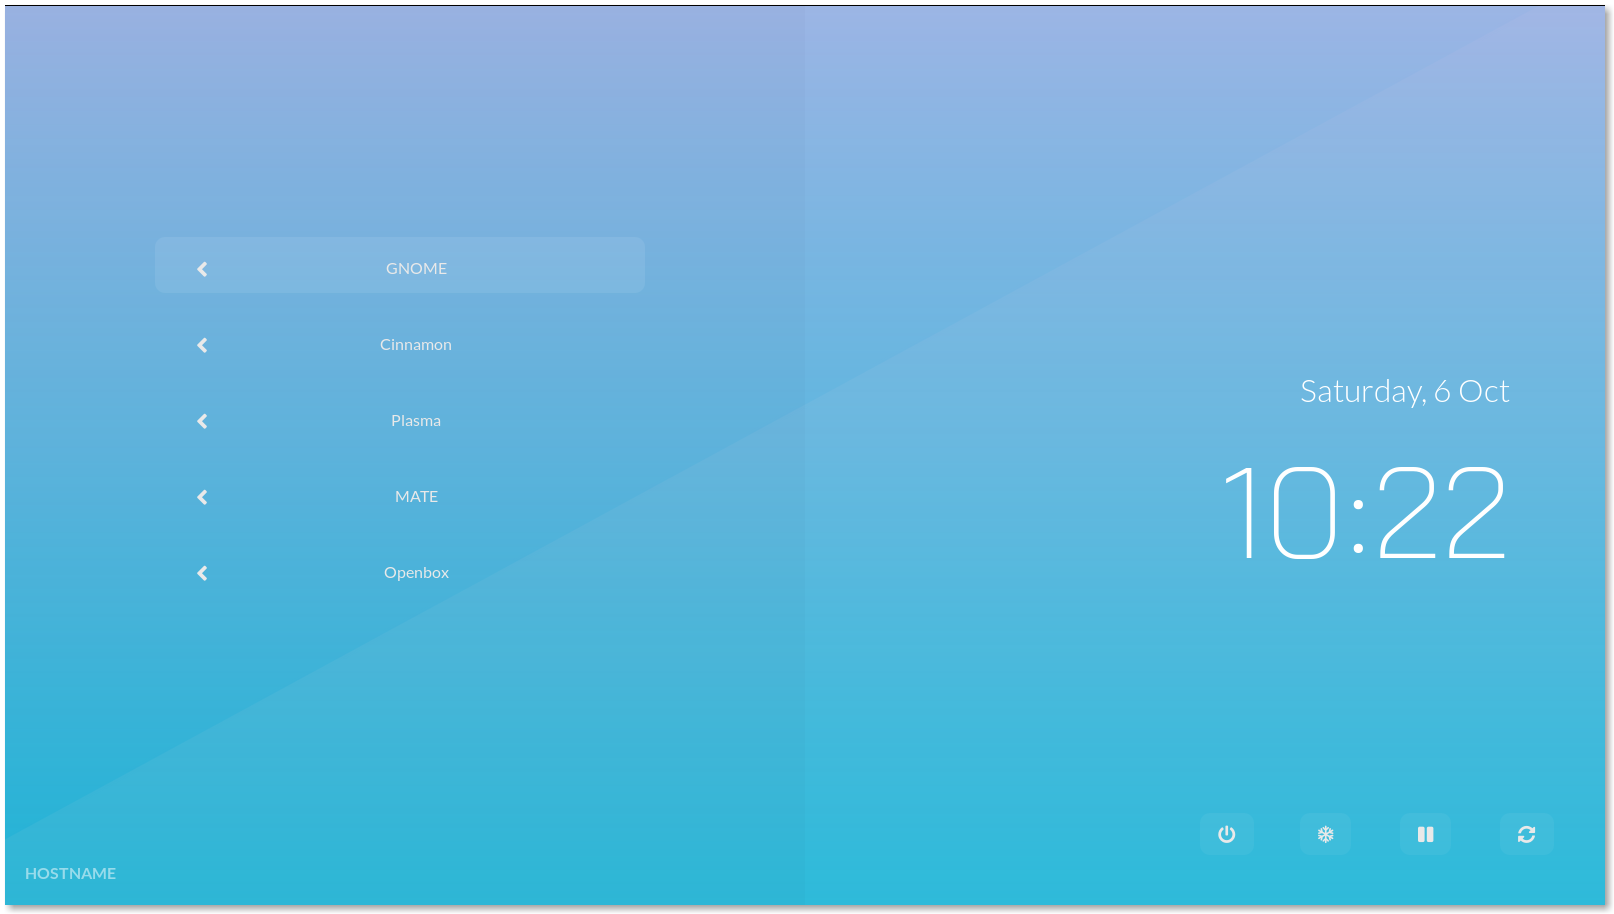Image resolution: width=1614 pixels, height=914 pixels.
Task: Click back chevron beside Plasma
Action: [202, 421]
